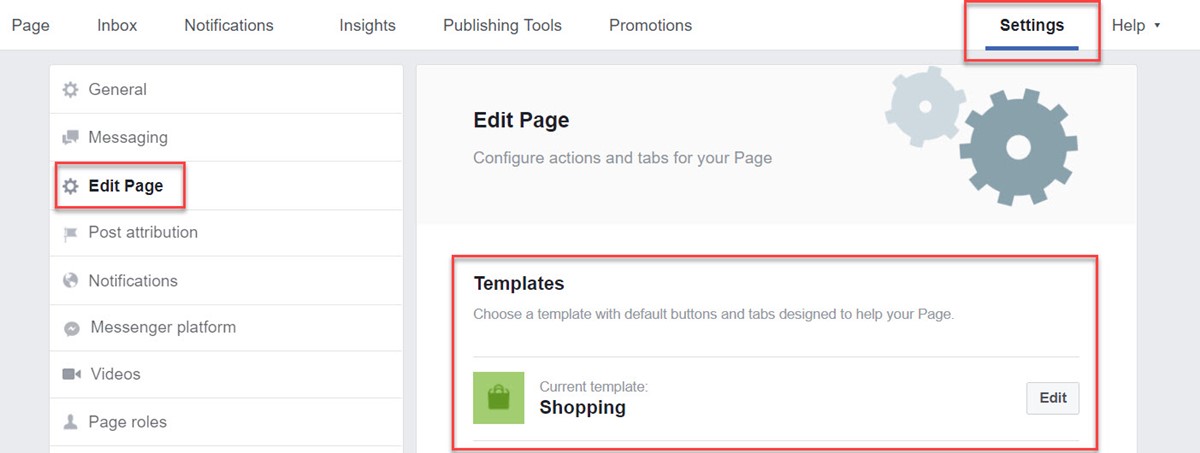Open the Inbox tab
Image resolution: width=1200 pixels, height=453 pixels.
click(x=117, y=26)
